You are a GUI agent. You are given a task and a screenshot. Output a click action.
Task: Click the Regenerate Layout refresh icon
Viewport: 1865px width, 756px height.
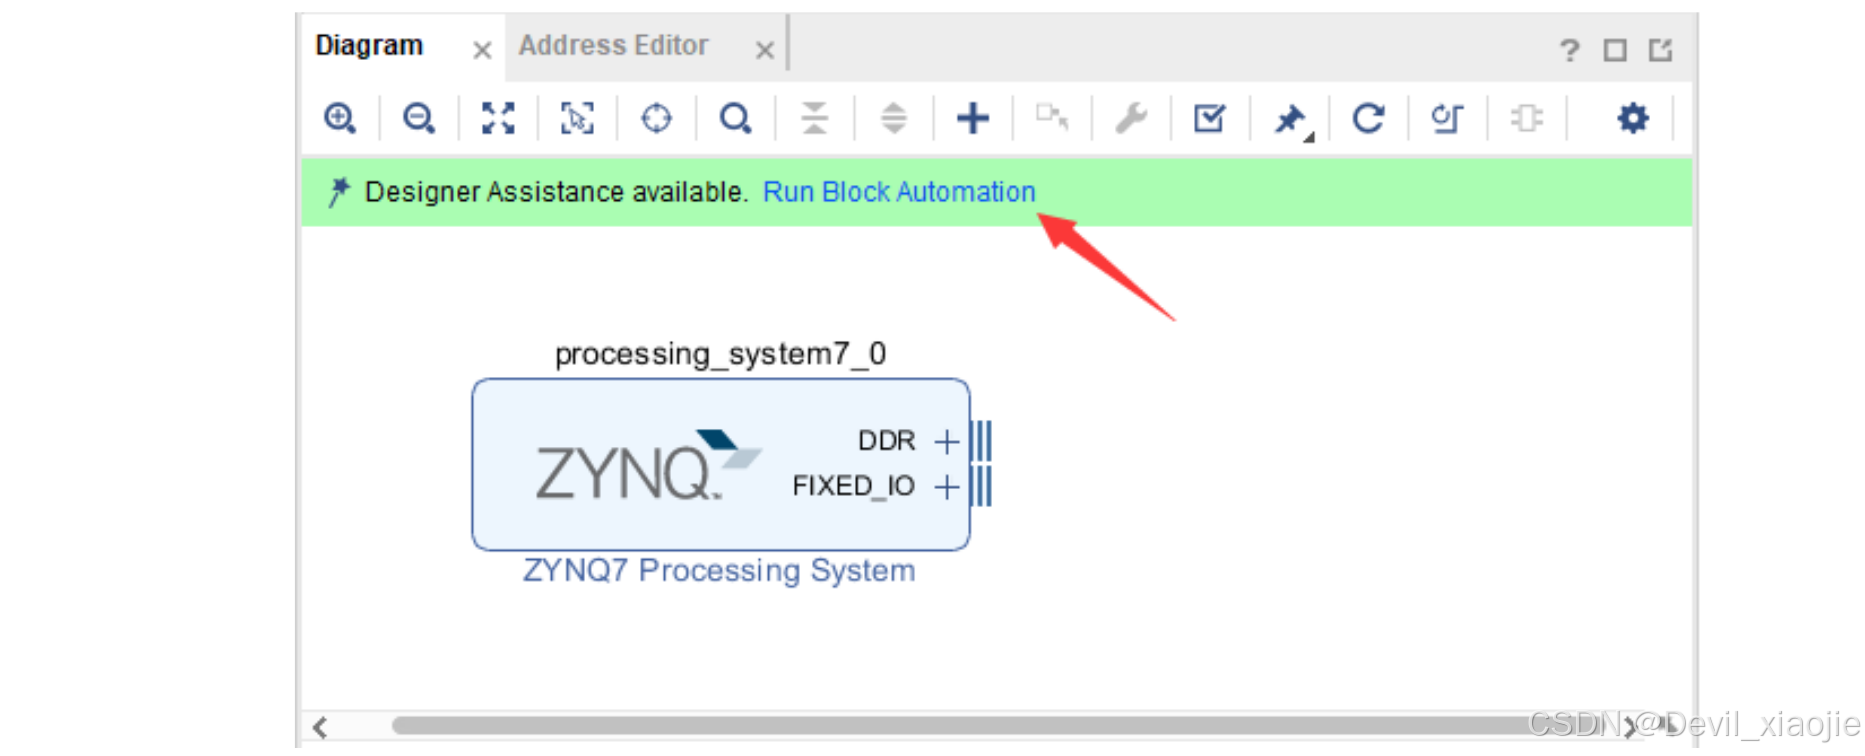[1368, 118]
